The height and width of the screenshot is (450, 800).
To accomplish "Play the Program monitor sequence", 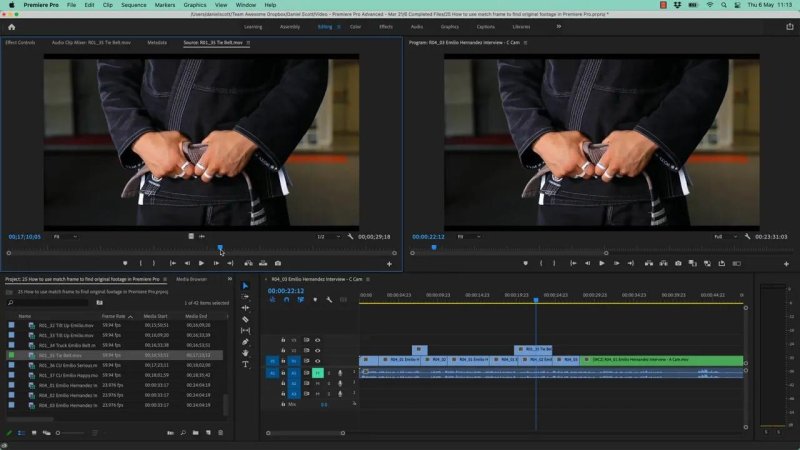I will point(602,263).
